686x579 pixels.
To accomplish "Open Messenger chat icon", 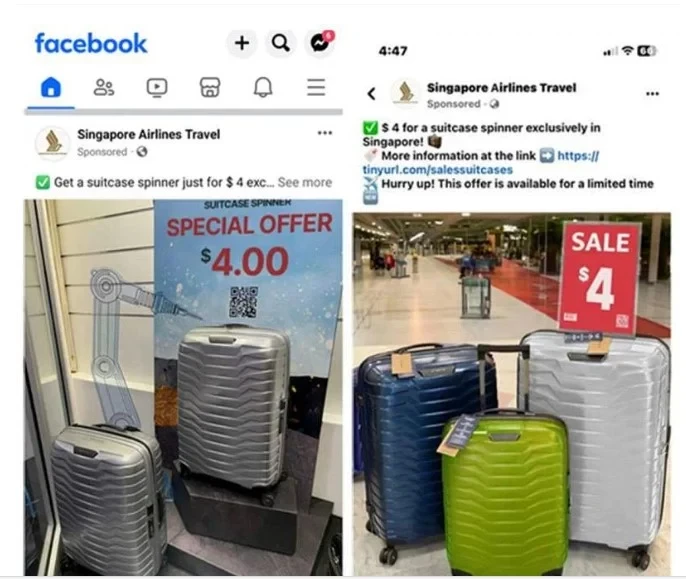I will click(320, 43).
